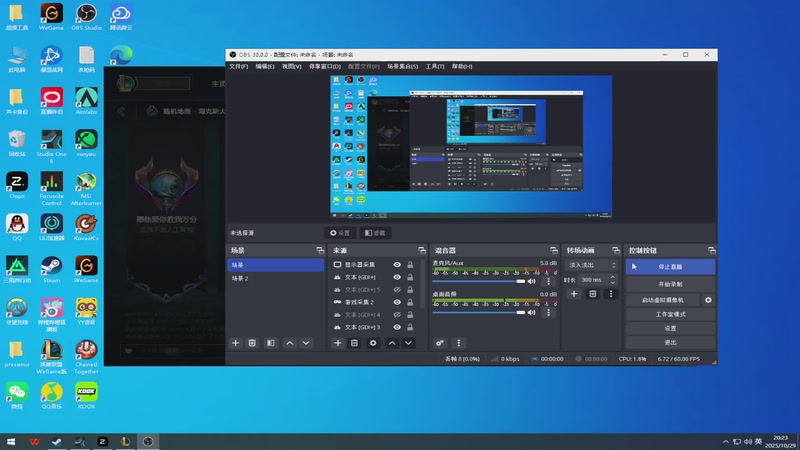Image resolution: width=800 pixels, height=450 pixels.
Task: Toggle visibility of 游戏采集 2 source
Action: (x=397, y=302)
